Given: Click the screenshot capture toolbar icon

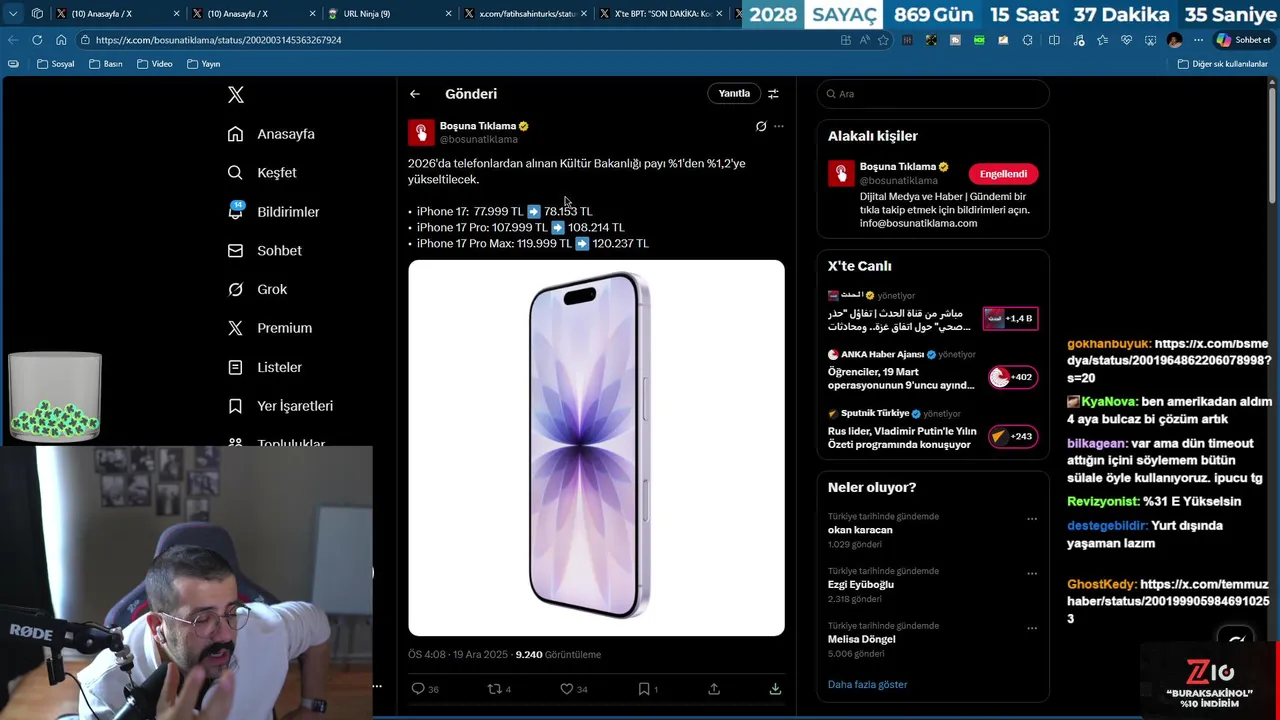Looking at the screenshot, I should [x=1150, y=40].
